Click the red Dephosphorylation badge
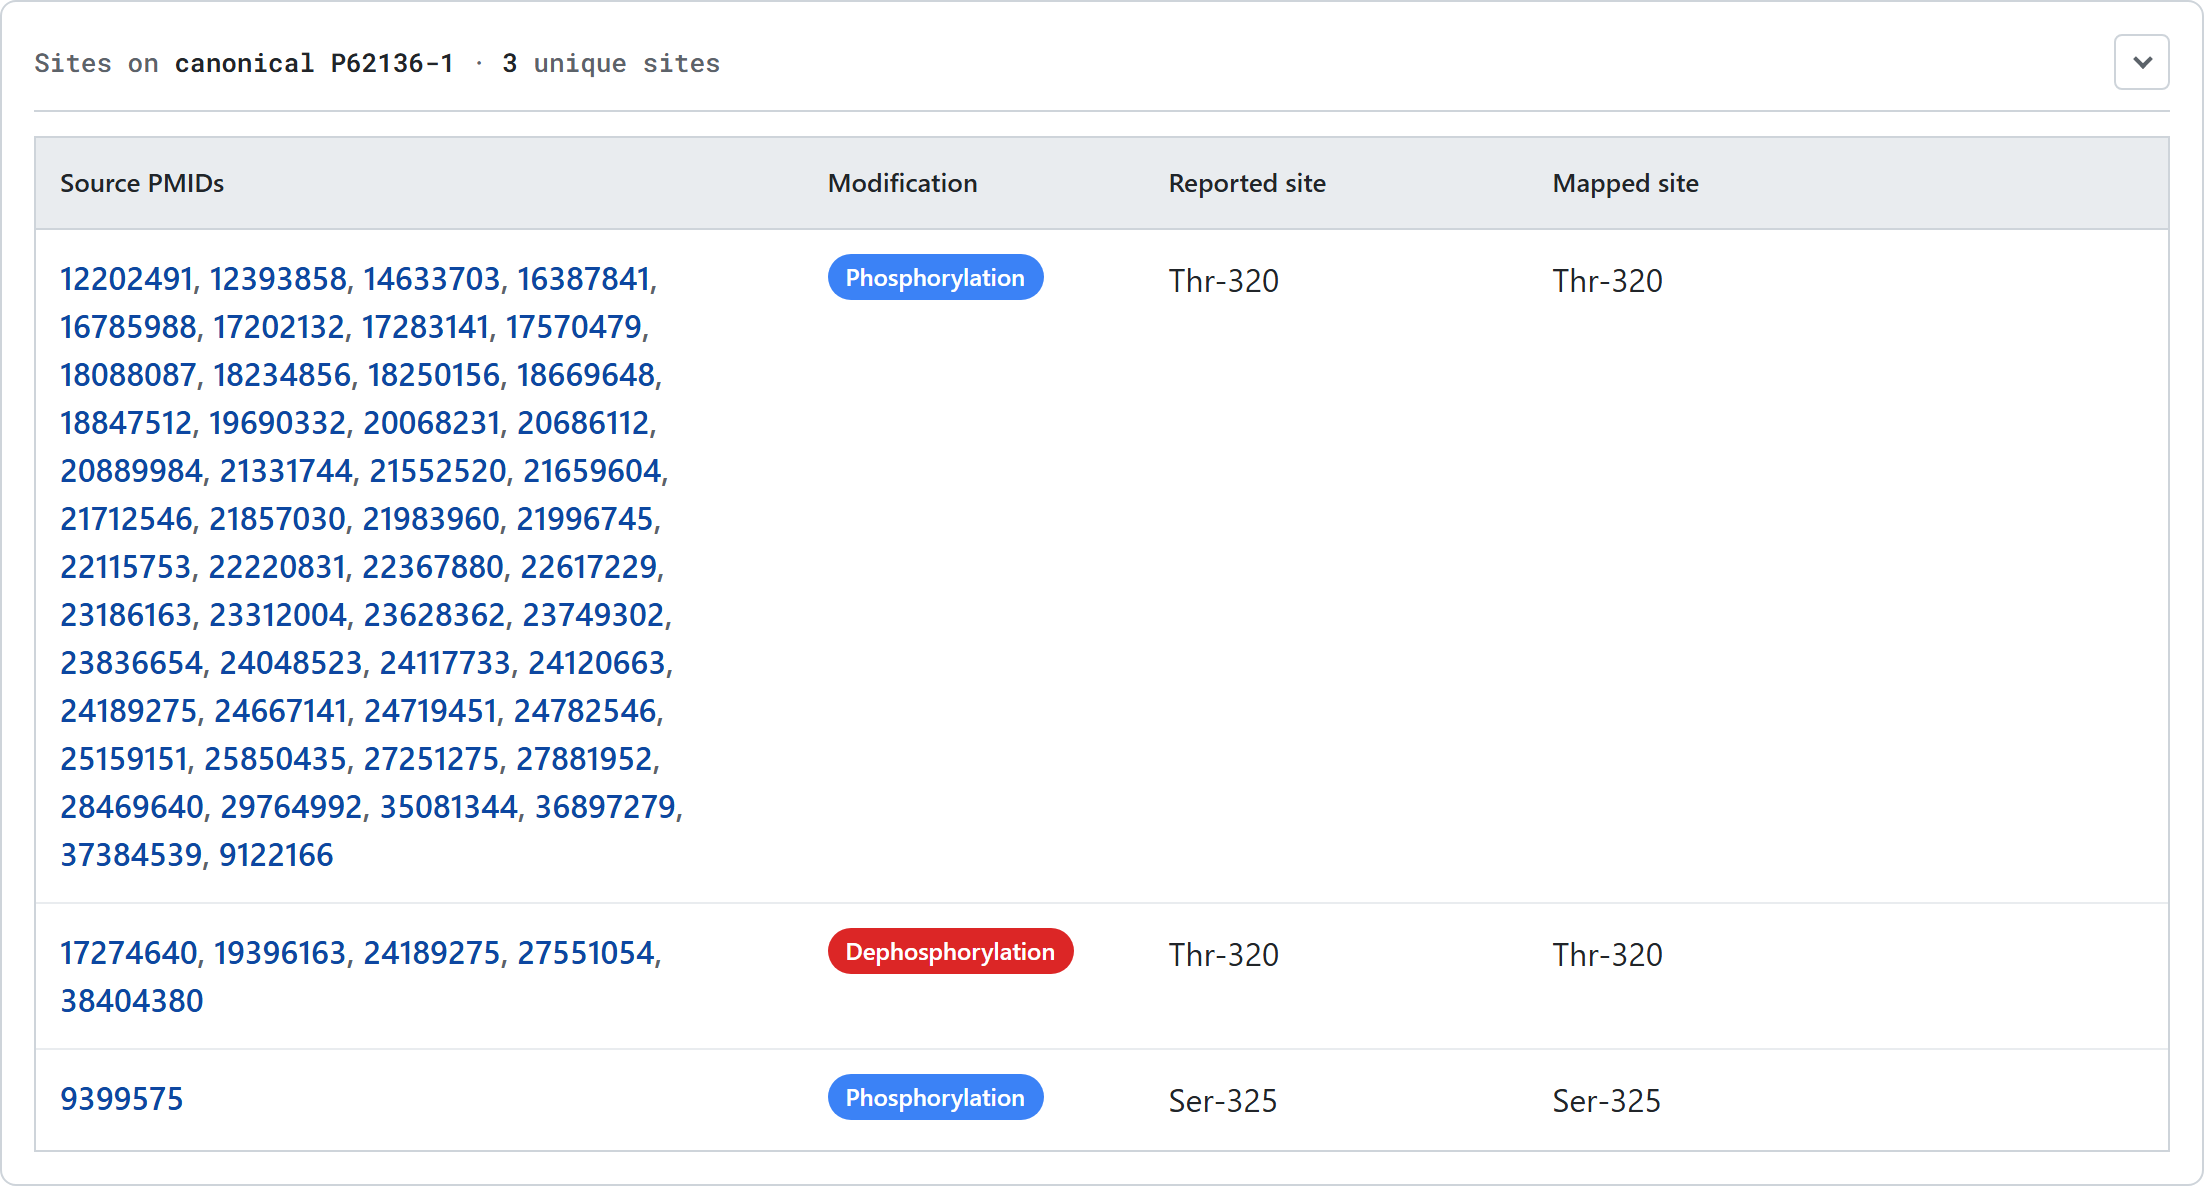Image resolution: width=2204 pixels, height=1186 pixels. pos(950,952)
